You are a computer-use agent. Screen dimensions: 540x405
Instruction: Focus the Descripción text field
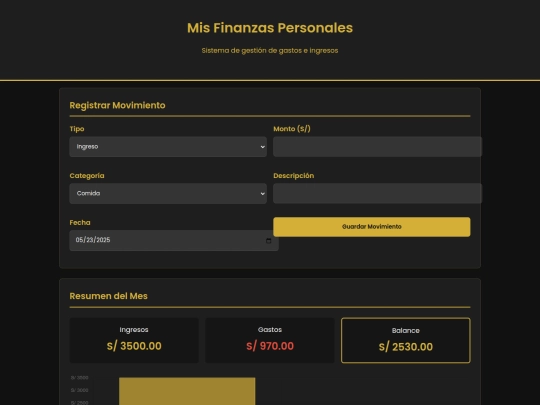377,193
